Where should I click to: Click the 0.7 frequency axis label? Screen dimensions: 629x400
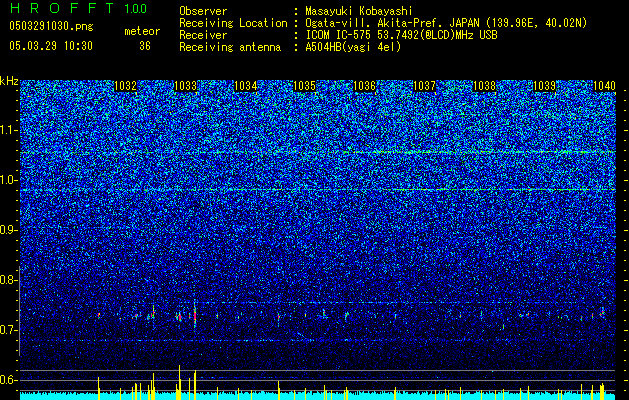pos(8,330)
